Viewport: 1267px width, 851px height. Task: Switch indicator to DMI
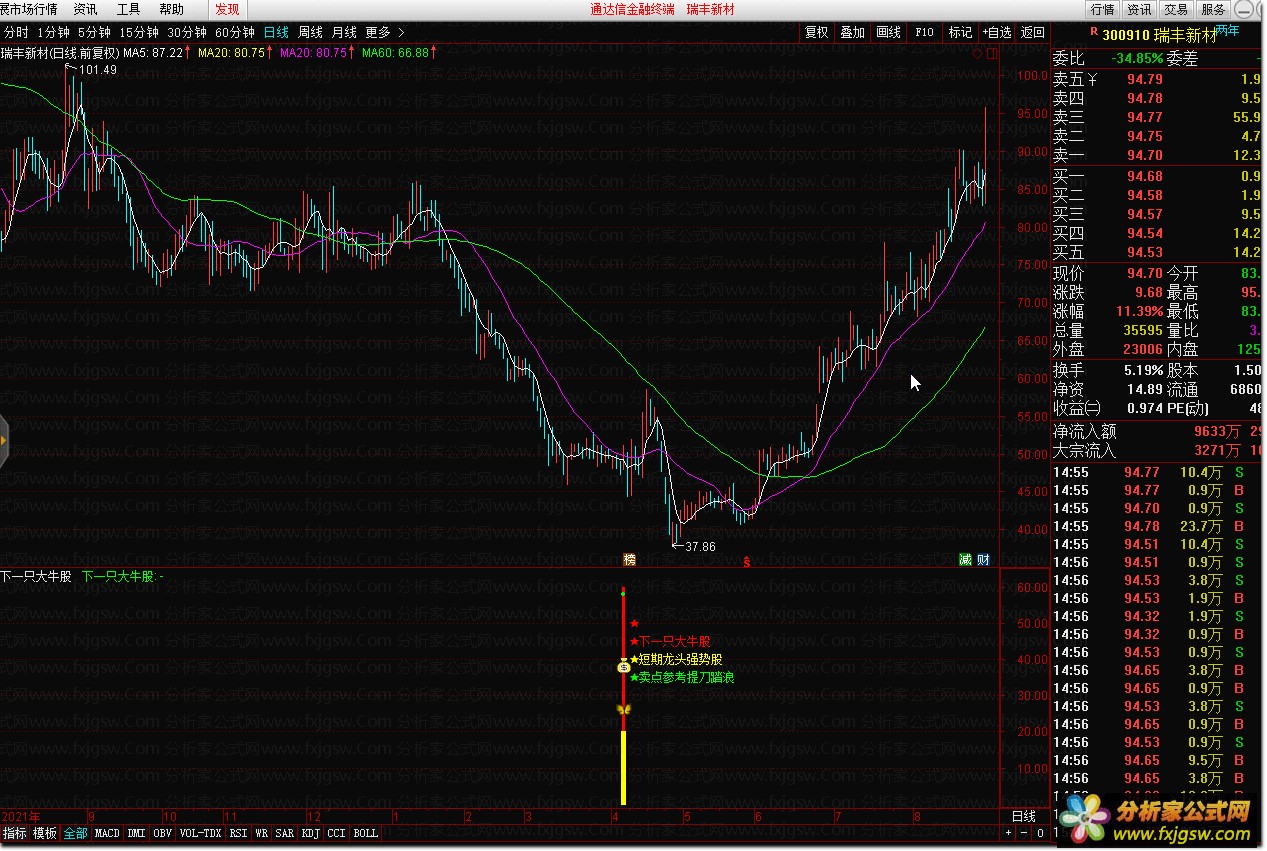(136, 833)
